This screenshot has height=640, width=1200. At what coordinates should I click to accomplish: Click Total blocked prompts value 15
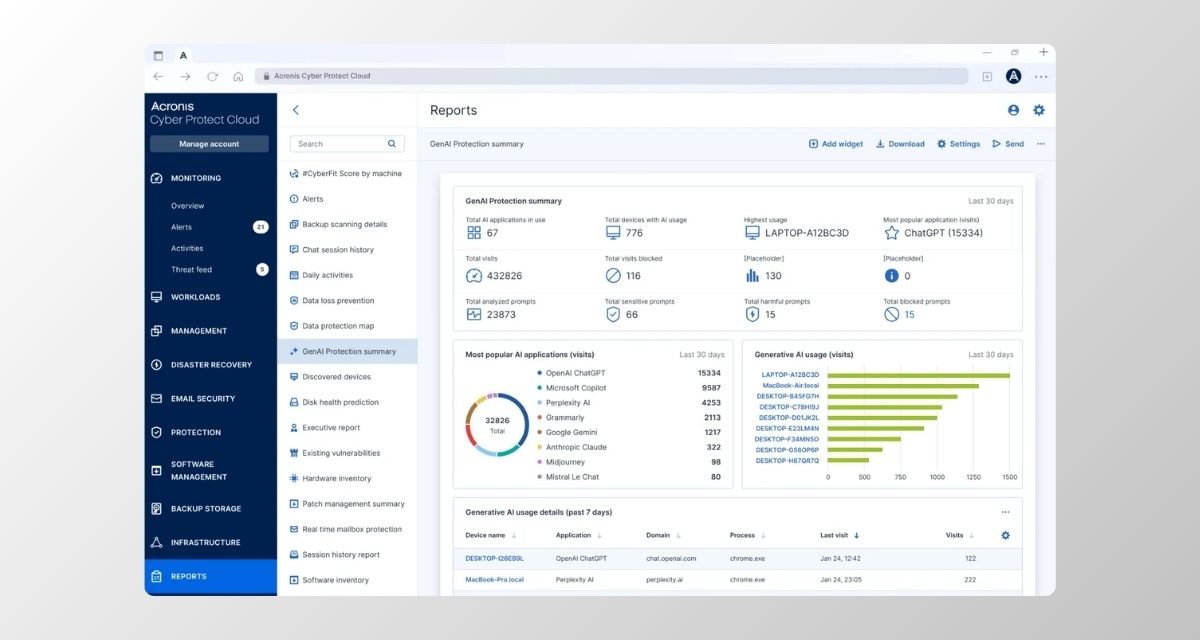[909, 314]
